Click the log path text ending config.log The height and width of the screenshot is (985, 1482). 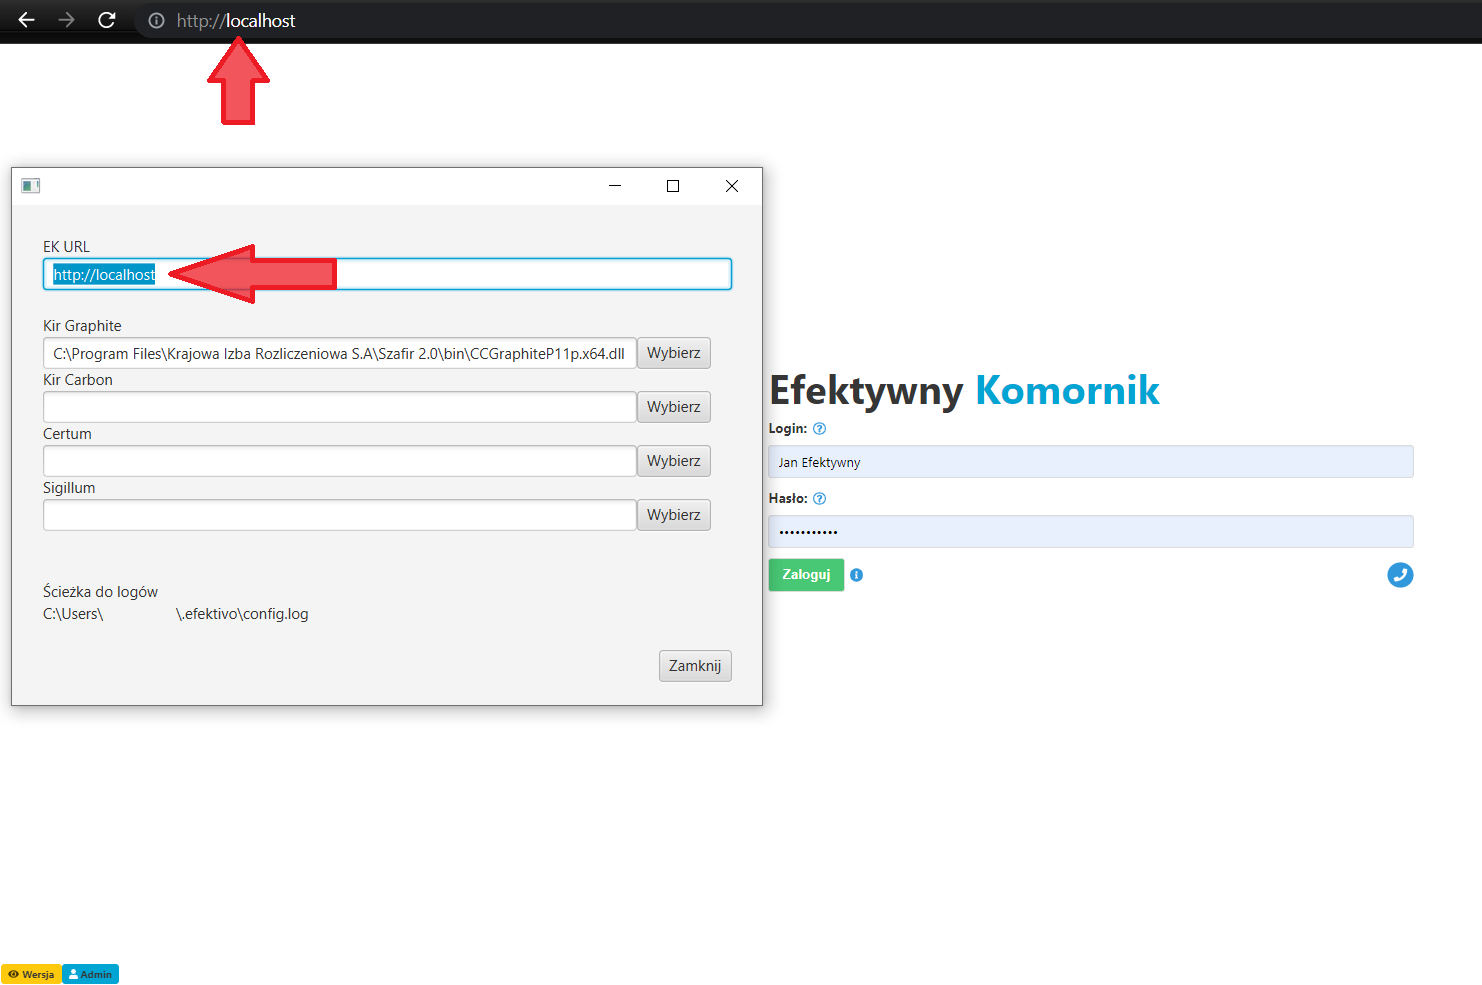tap(176, 614)
